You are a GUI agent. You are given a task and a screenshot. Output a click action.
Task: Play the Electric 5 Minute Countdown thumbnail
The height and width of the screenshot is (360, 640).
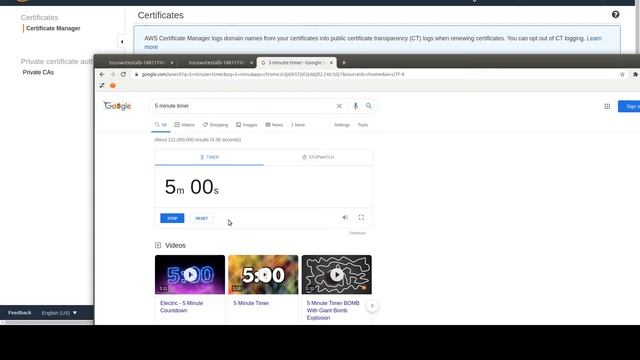point(190,275)
